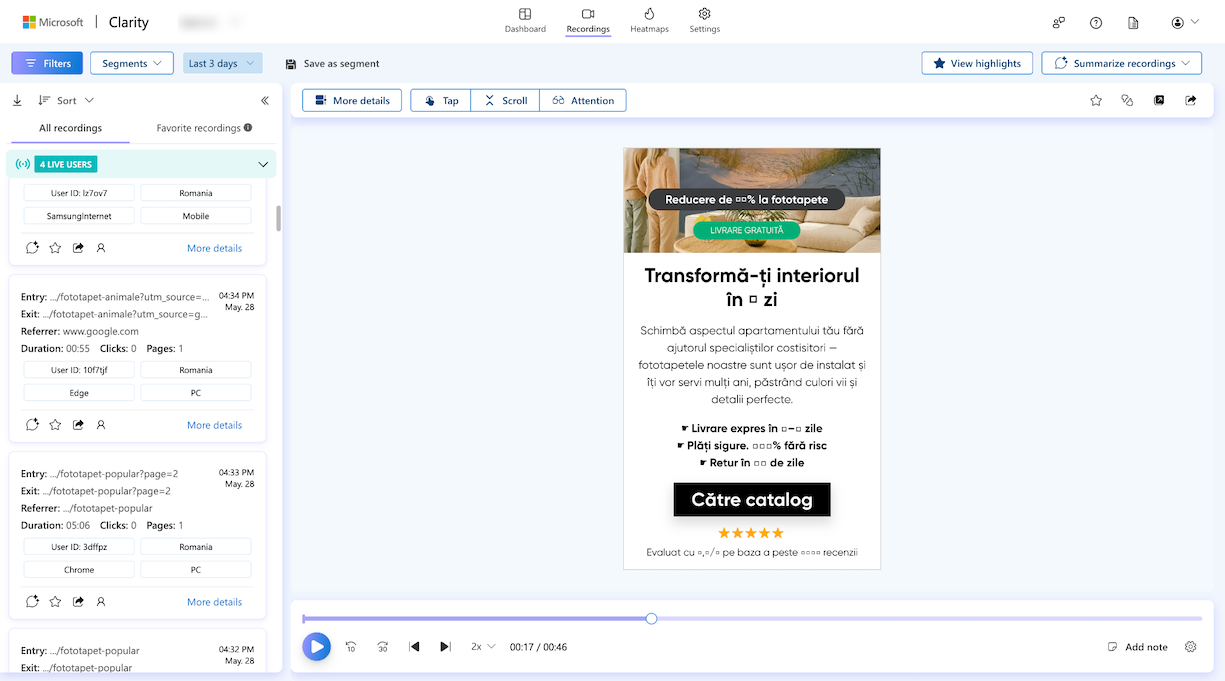
Task: Click the live users broadcast icon
Action: [23, 164]
